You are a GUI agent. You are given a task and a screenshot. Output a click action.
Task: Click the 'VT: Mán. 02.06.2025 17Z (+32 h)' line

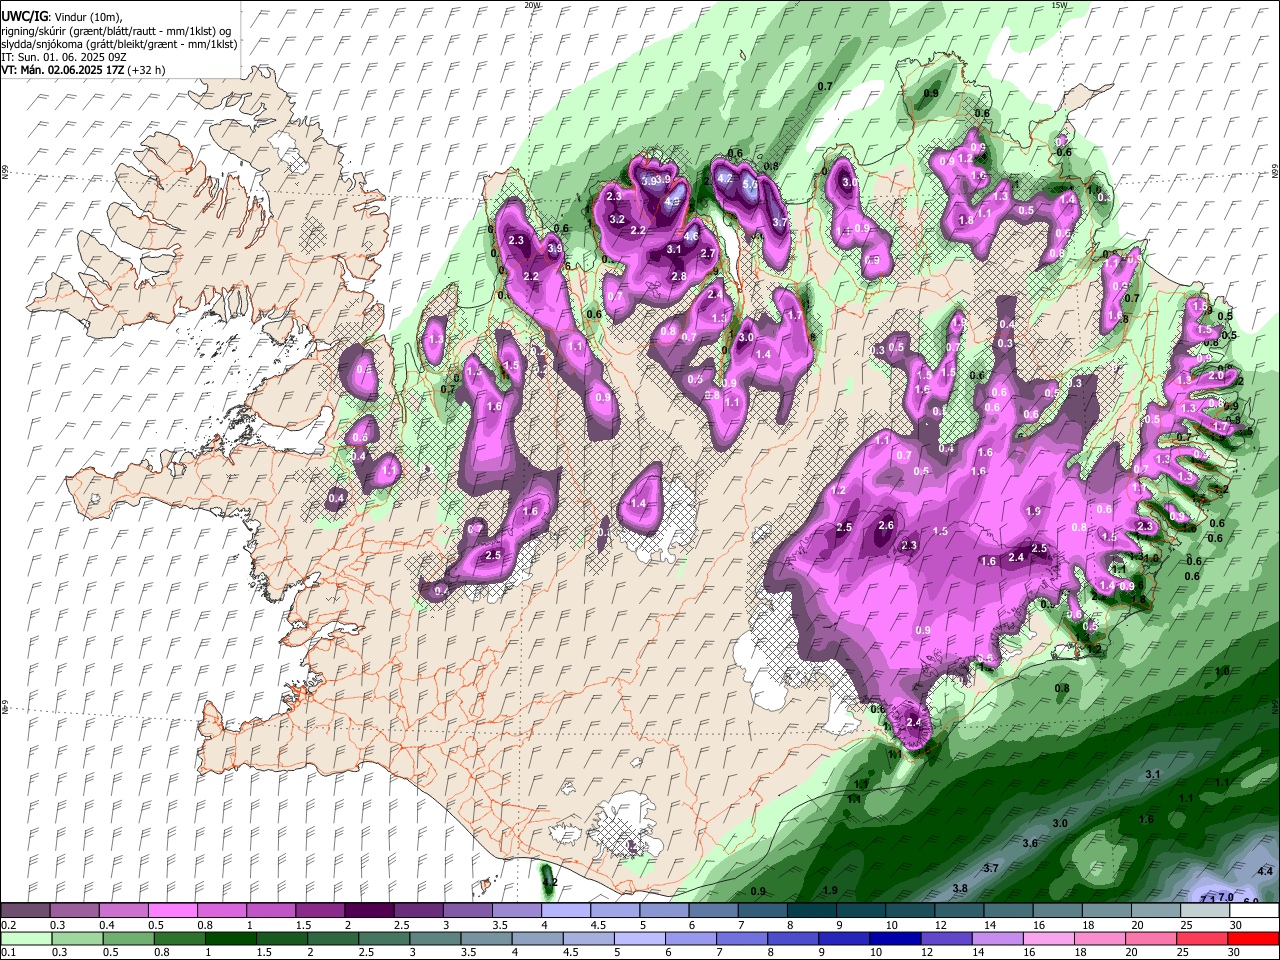pos(83,70)
